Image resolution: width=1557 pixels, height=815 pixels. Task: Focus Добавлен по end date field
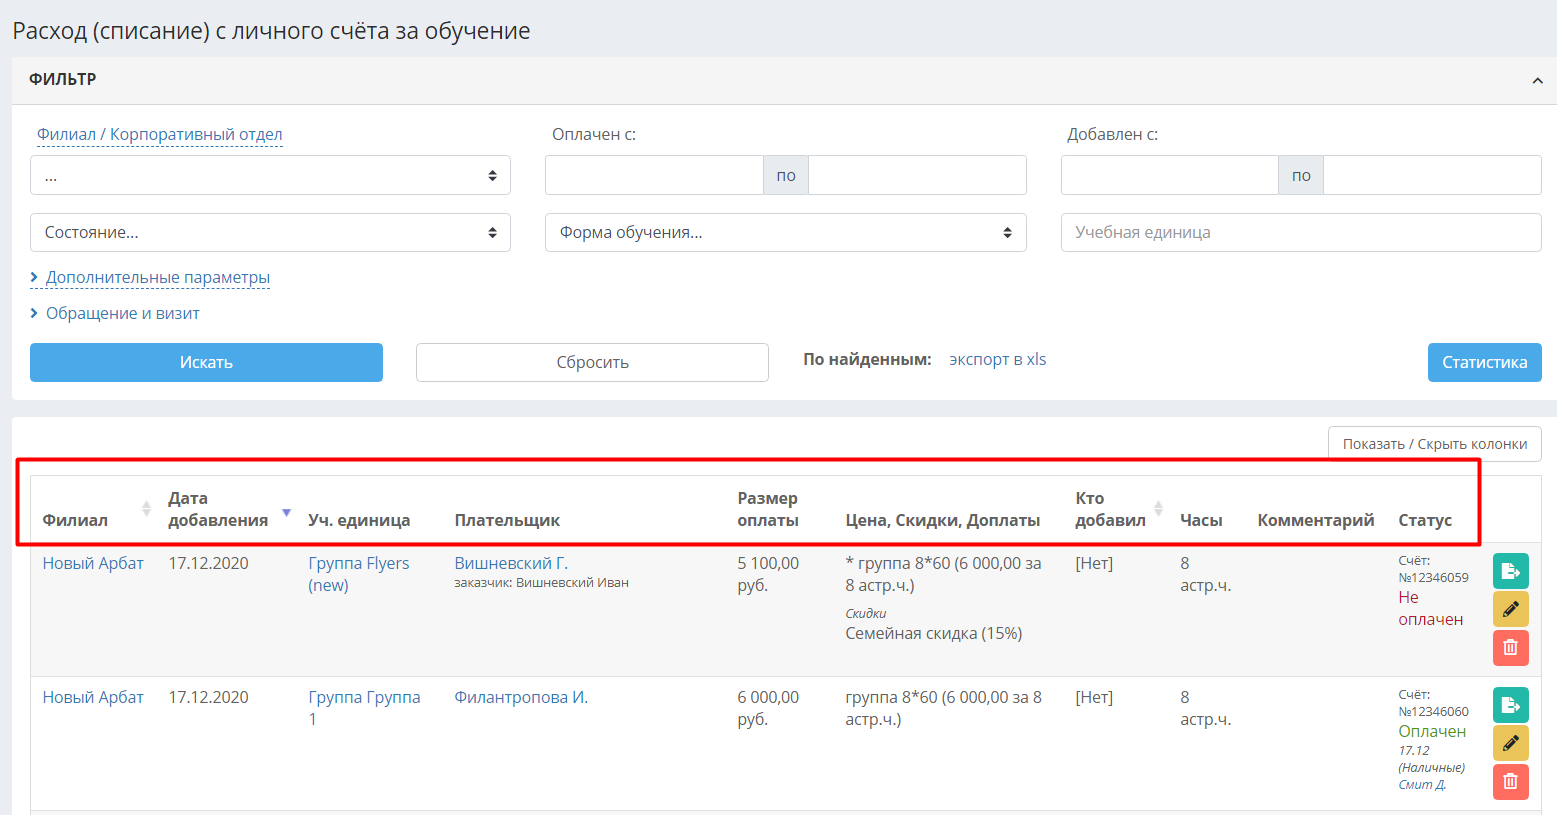coord(1432,175)
